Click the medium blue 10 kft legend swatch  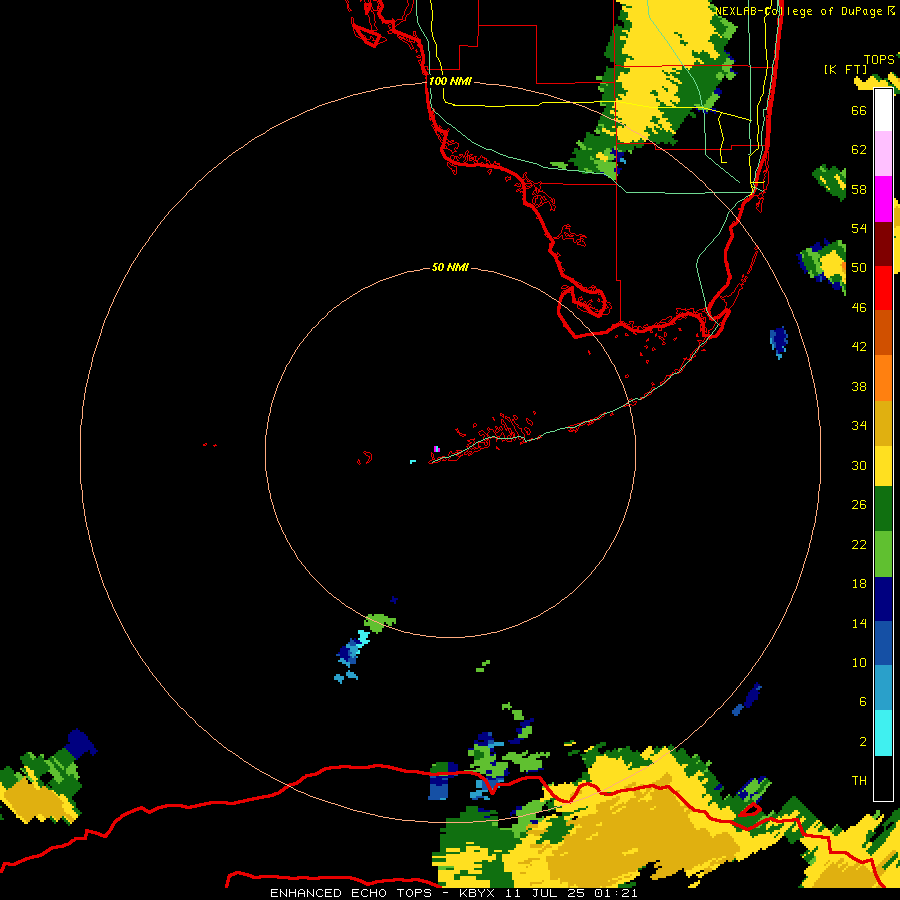(883, 643)
